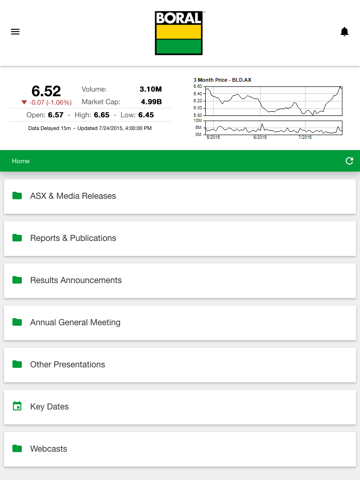Click calendar icon beside Key Dates

[17, 406]
